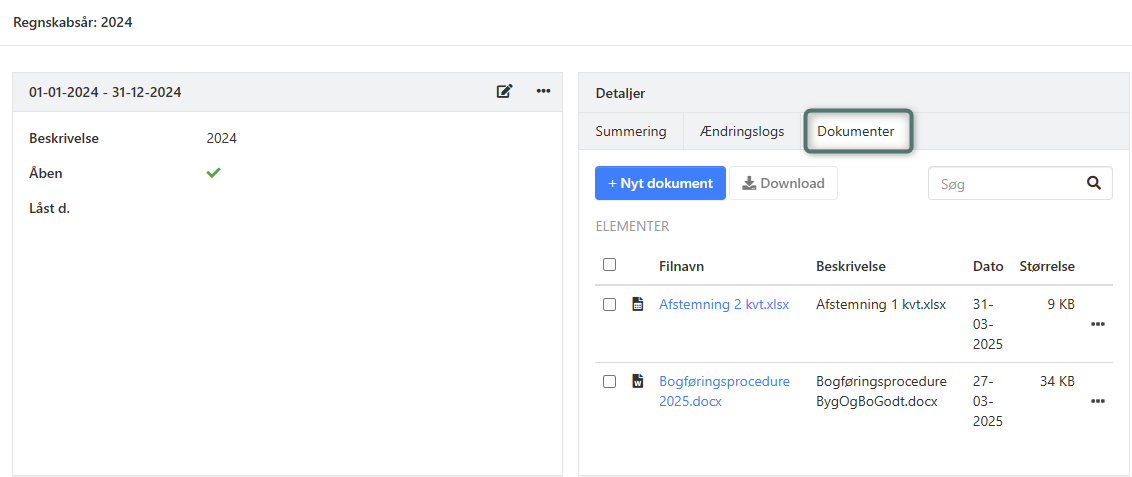This screenshot has height=477, width=1132.
Task: Switch to the Ændringslogs tab
Action: click(742, 131)
